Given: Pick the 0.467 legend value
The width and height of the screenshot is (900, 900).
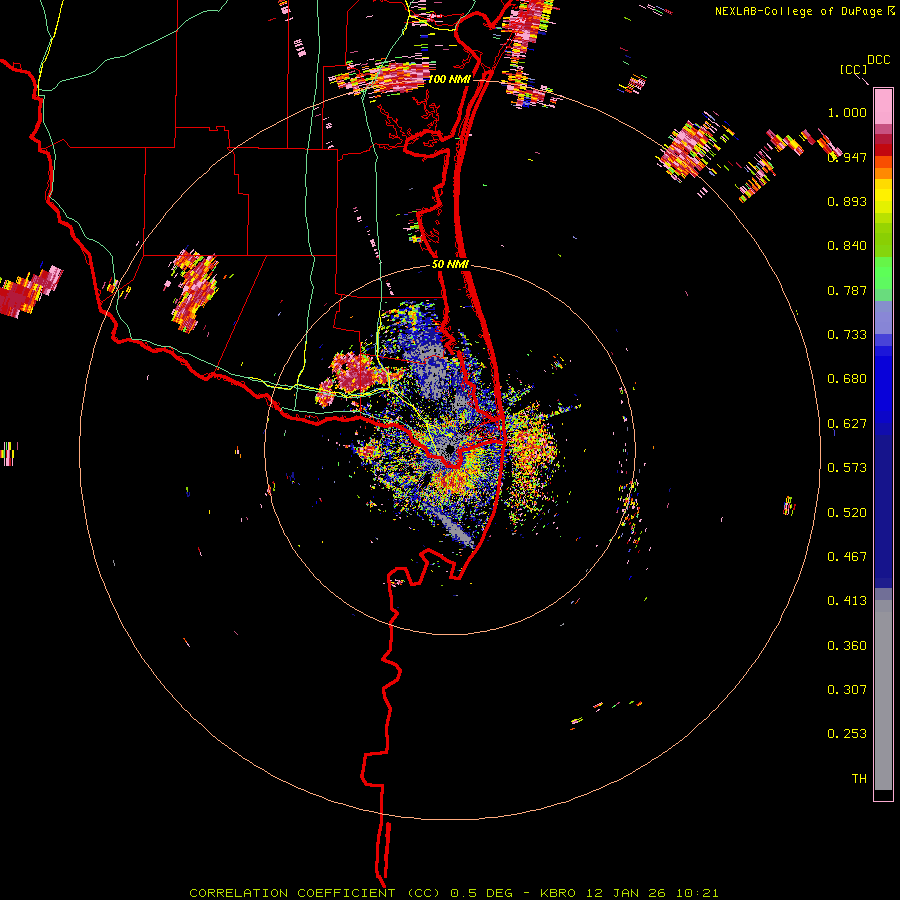Looking at the screenshot, I should click(847, 557).
